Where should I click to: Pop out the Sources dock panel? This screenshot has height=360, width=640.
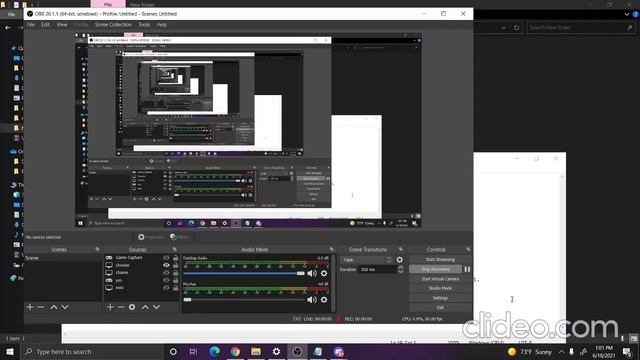[175, 249]
